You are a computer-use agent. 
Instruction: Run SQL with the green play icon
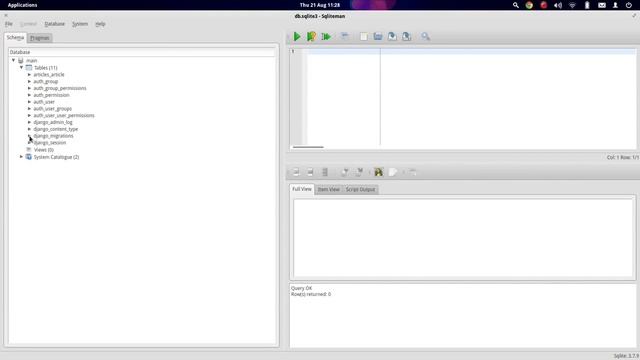click(x=297, y=37)
